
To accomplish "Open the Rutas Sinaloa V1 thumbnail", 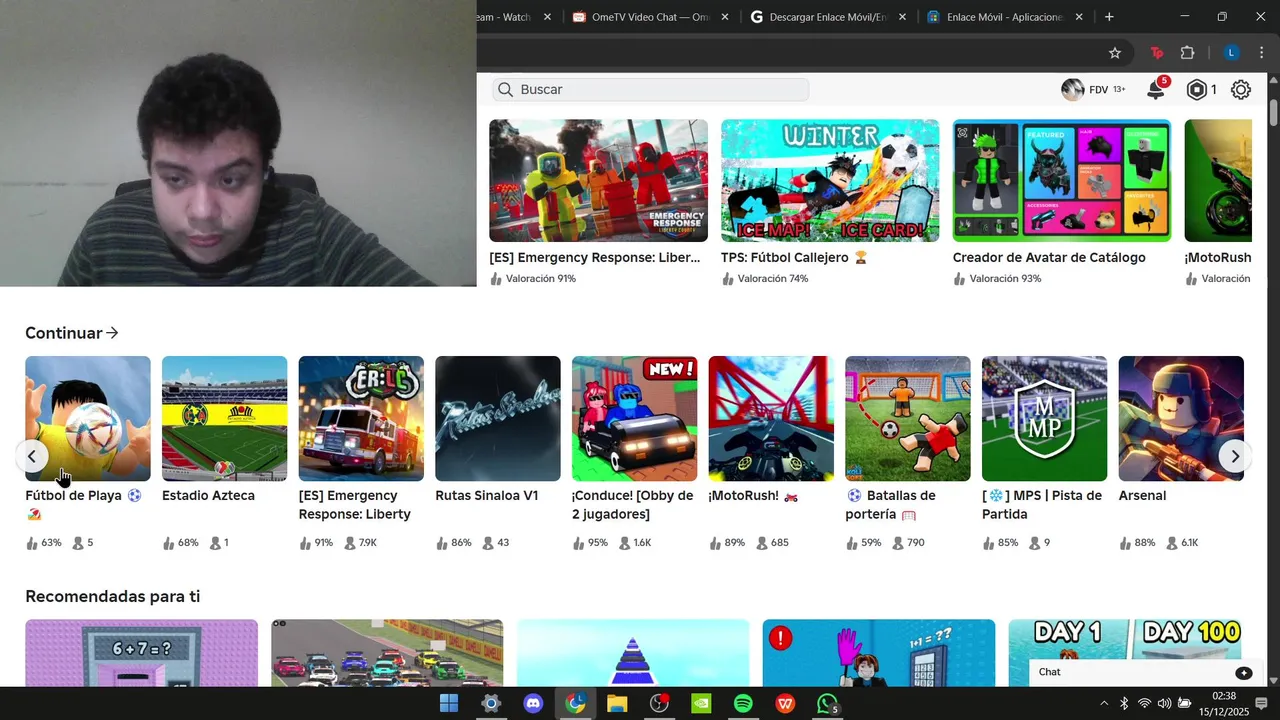I will (498, 419).
